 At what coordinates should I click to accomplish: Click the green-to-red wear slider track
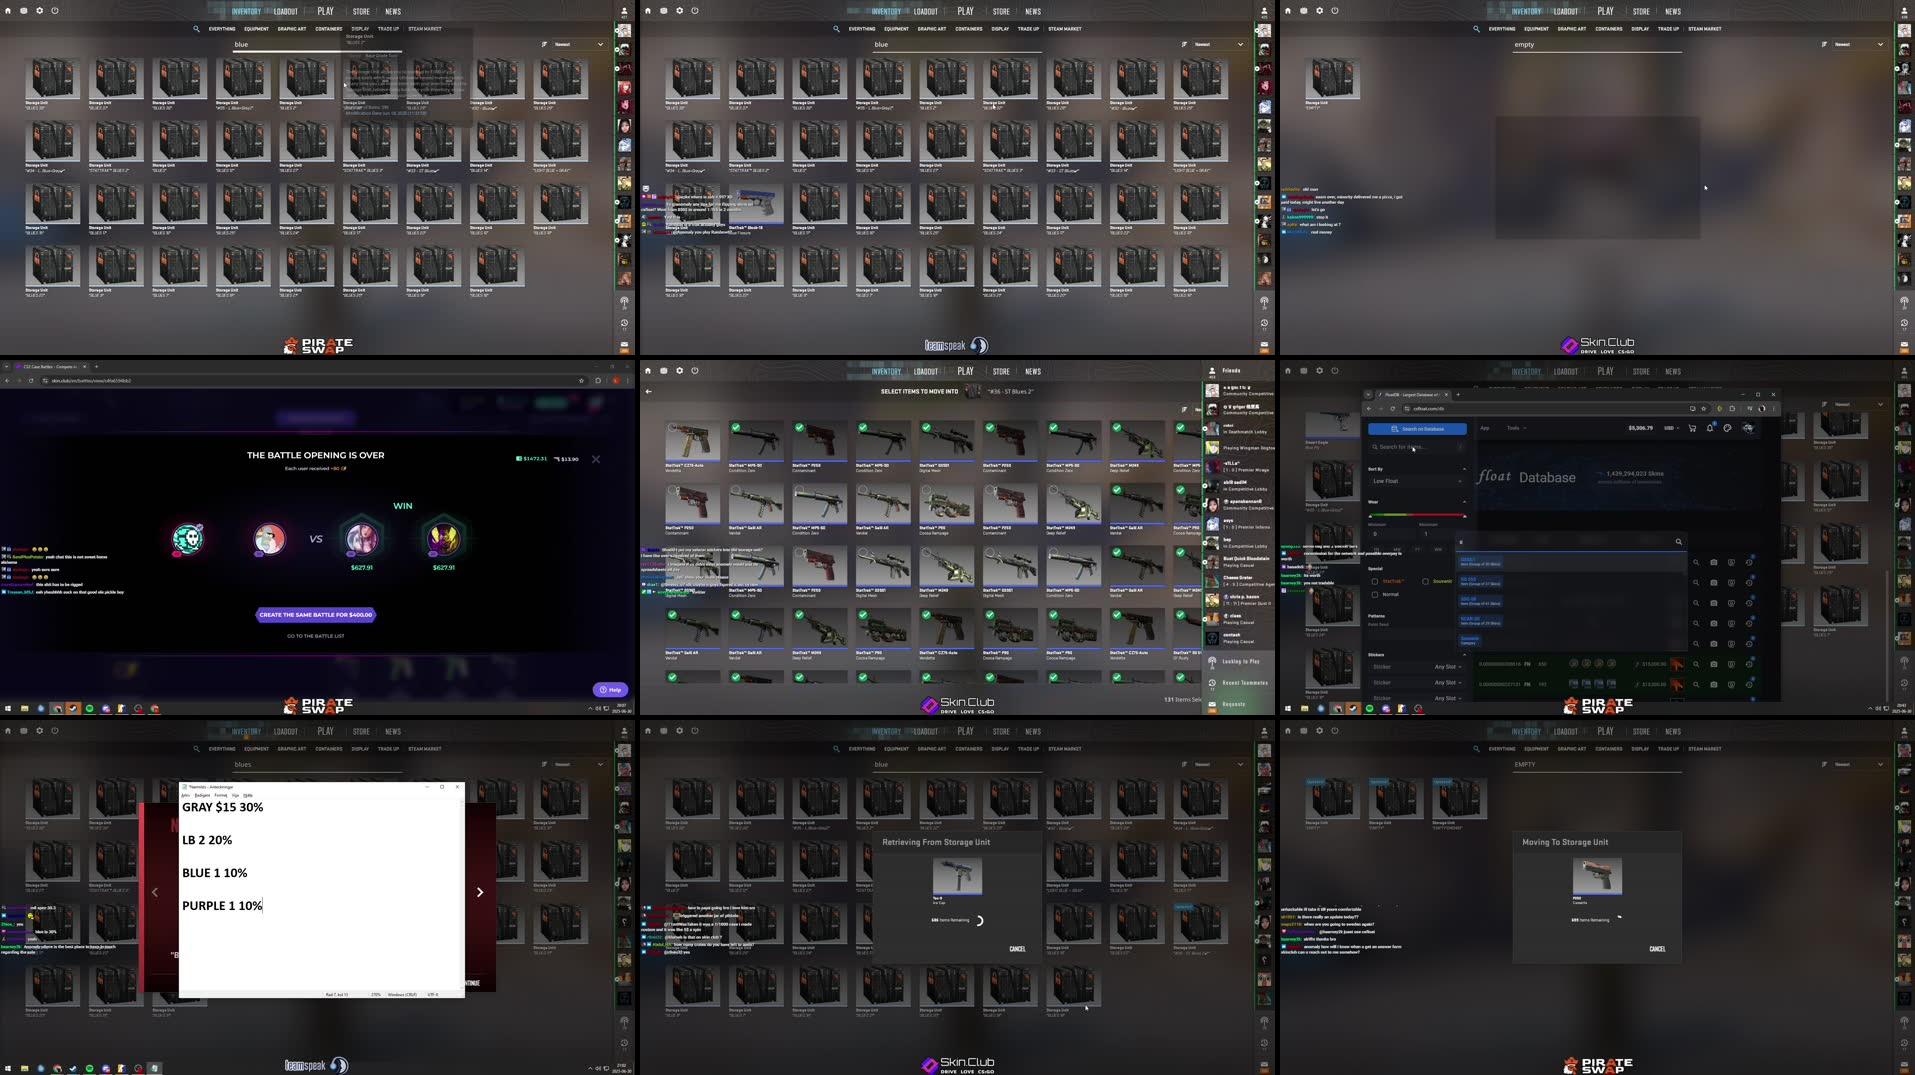[x=1417, y=515]
